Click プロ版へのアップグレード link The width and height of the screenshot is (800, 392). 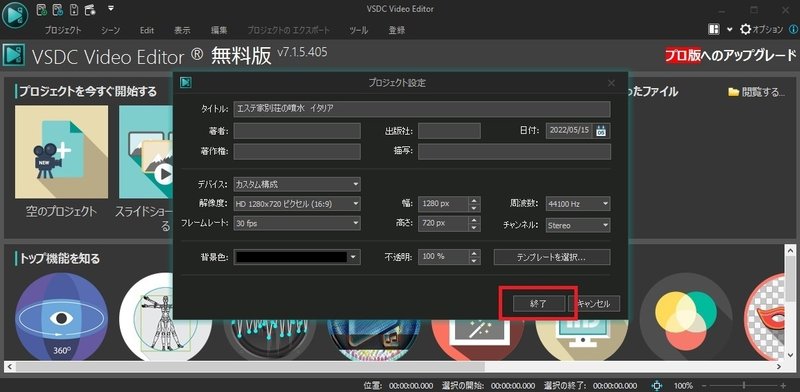(x=730, y=55)
